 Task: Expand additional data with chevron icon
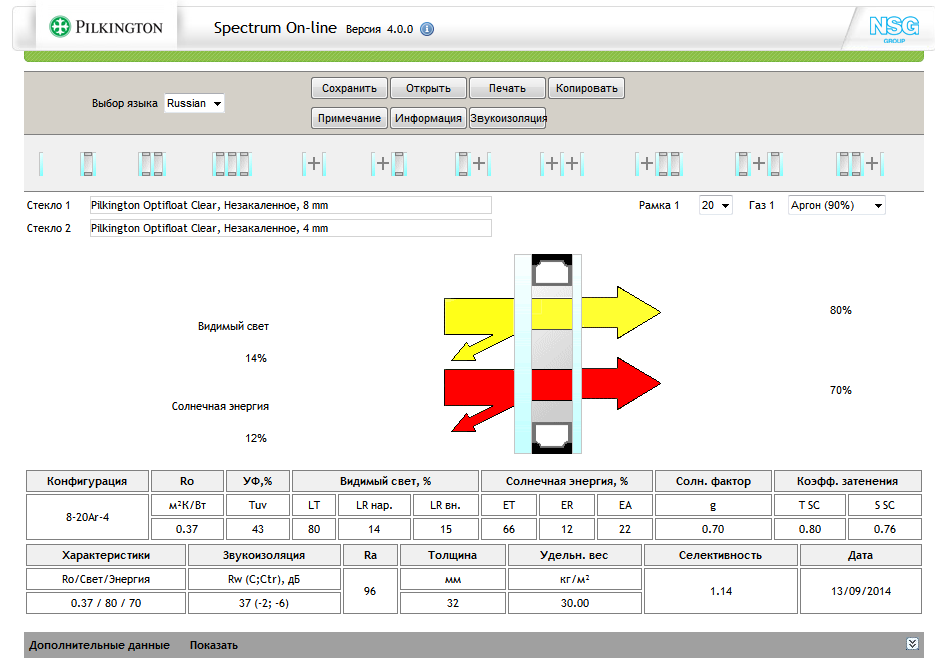point(912,644)
